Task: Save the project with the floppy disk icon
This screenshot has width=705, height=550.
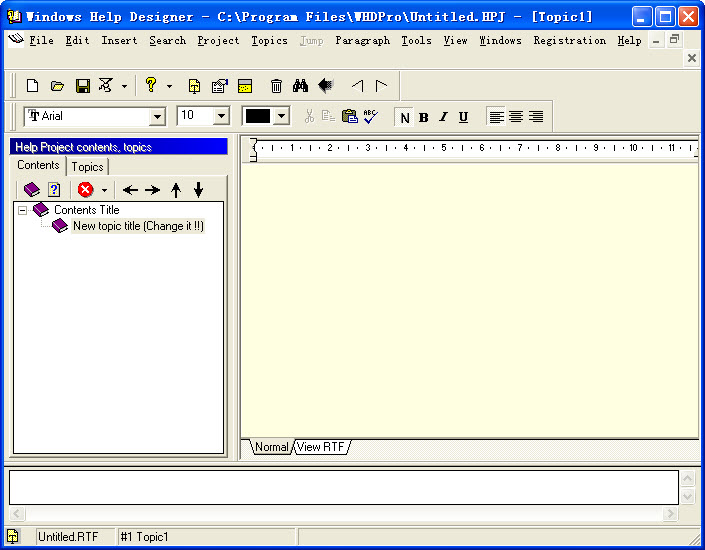Action: (x=83, y=85)
